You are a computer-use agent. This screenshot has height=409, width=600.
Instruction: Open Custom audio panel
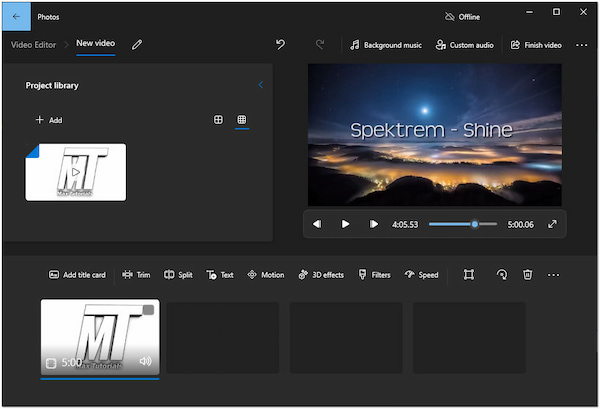[465, 45]
